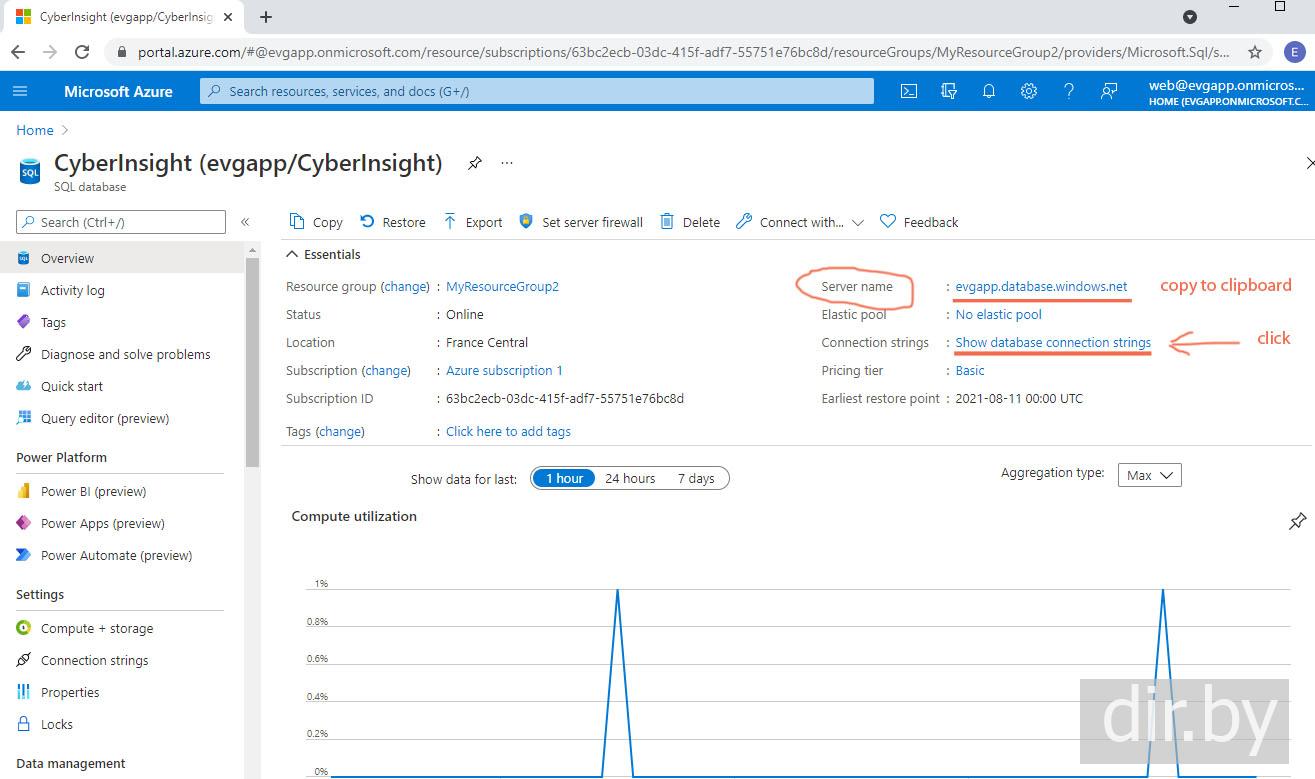The image size is (1315, 779).
Task: Open the Aggregation type Max dropdown
Action: pyautogui.click(x=1149, y=475)
